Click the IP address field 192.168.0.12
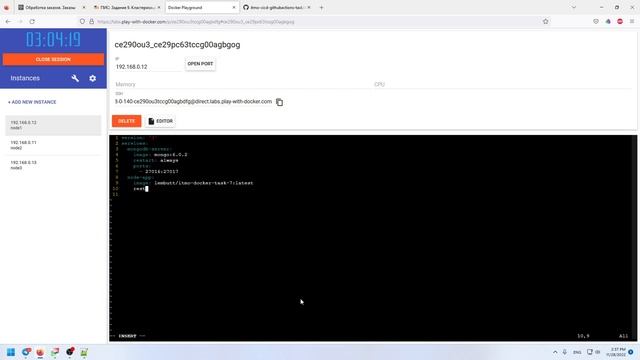Viewport: 640px width, 360px height. (x=148, y=67)
